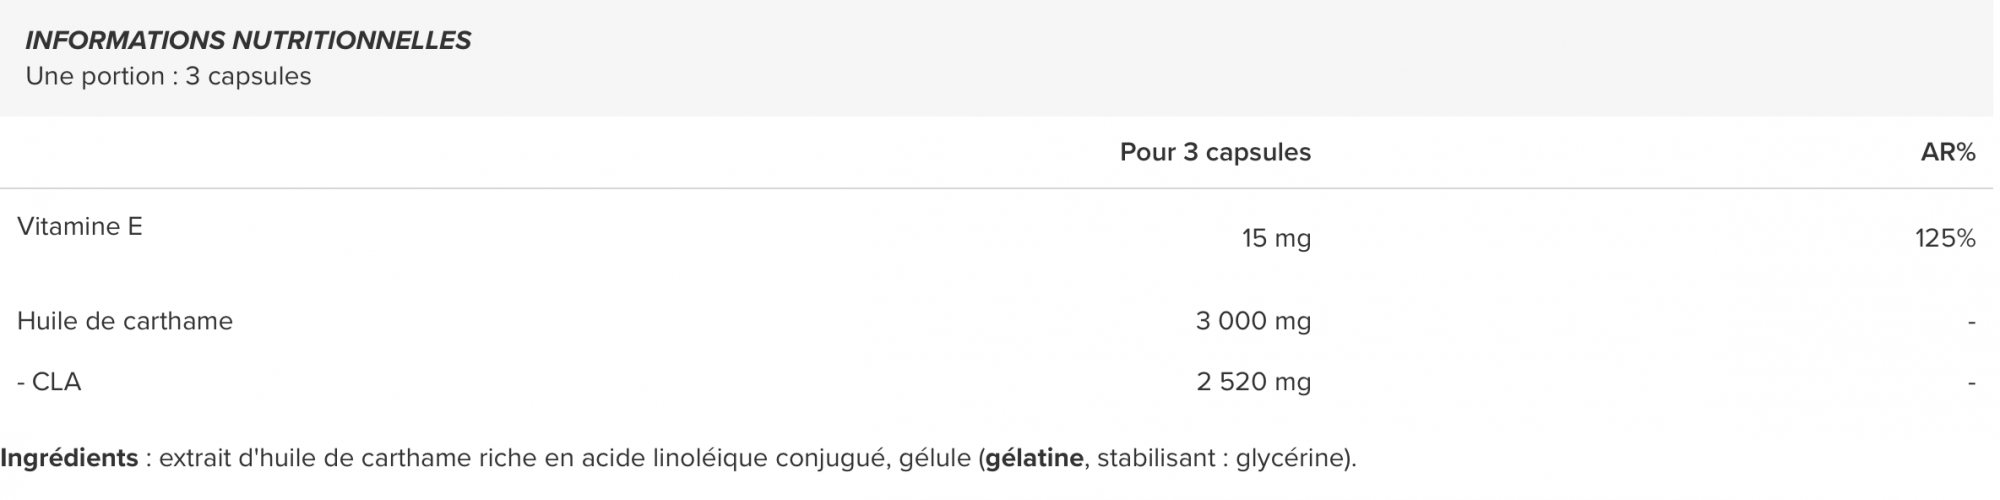2000x500 pixels.
Task: Click the 125% AR value
Action: pos(1945,238)
